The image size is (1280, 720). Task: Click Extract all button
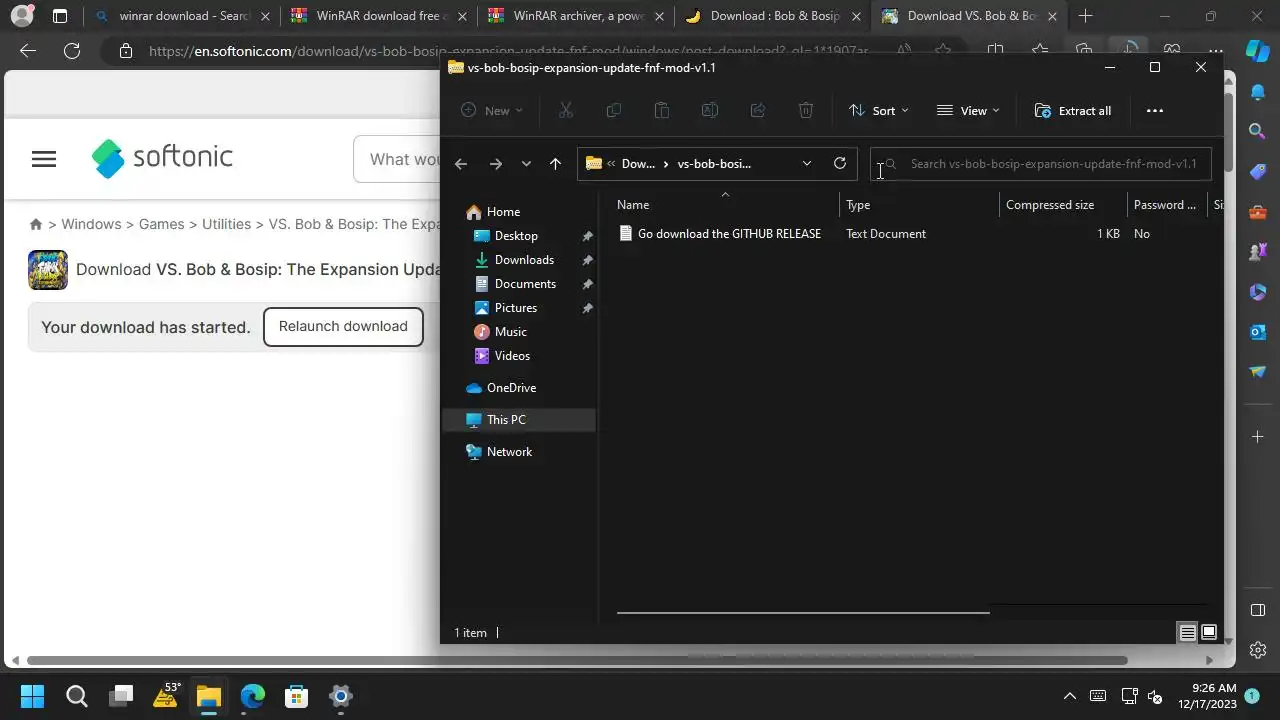coord(1073,111)
